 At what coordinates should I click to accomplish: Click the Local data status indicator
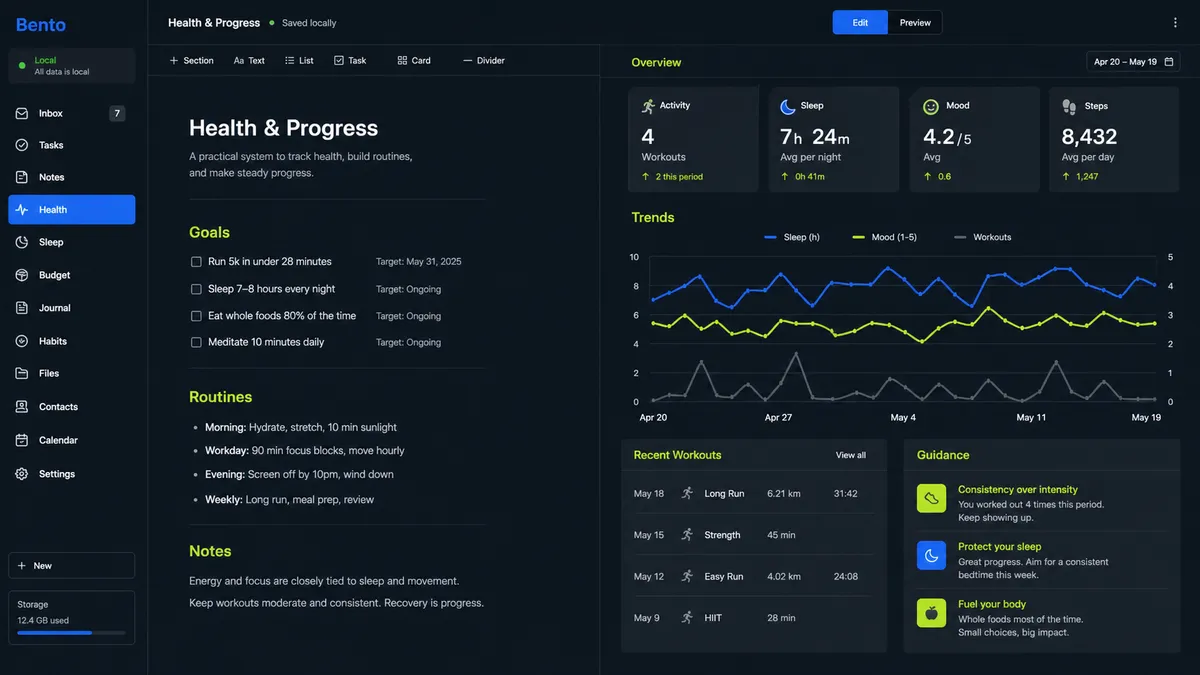pyautogui.click(x=71, y=66)
